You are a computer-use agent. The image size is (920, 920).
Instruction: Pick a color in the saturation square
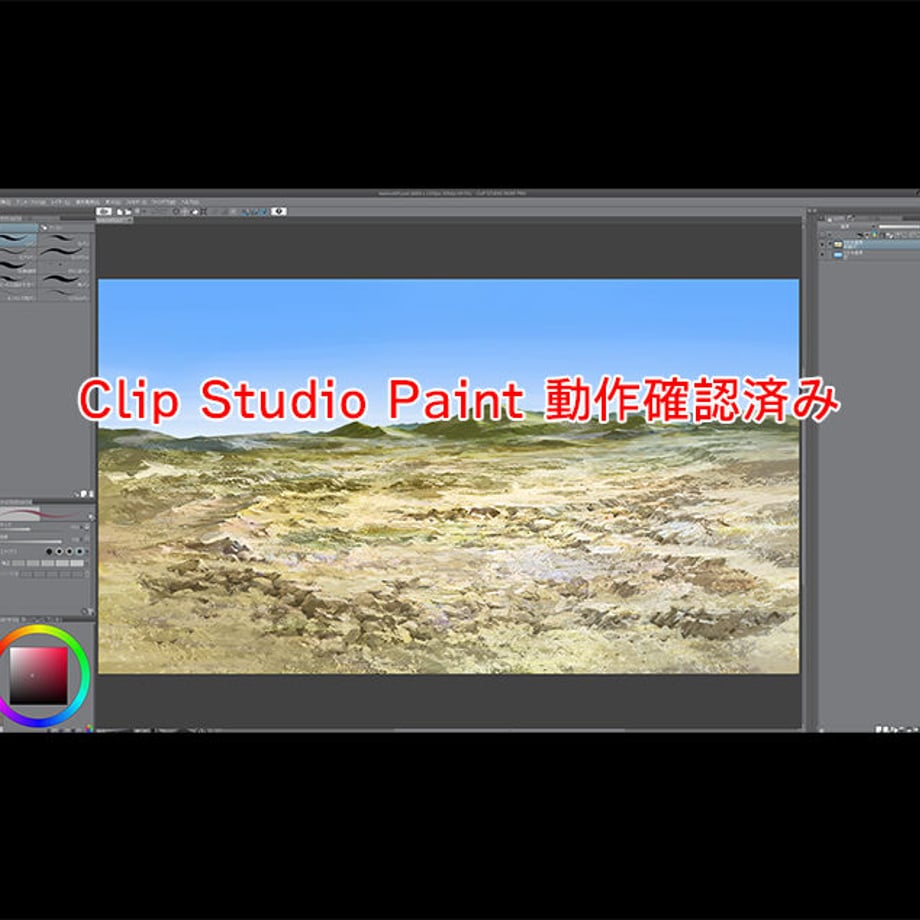(38, 676)
